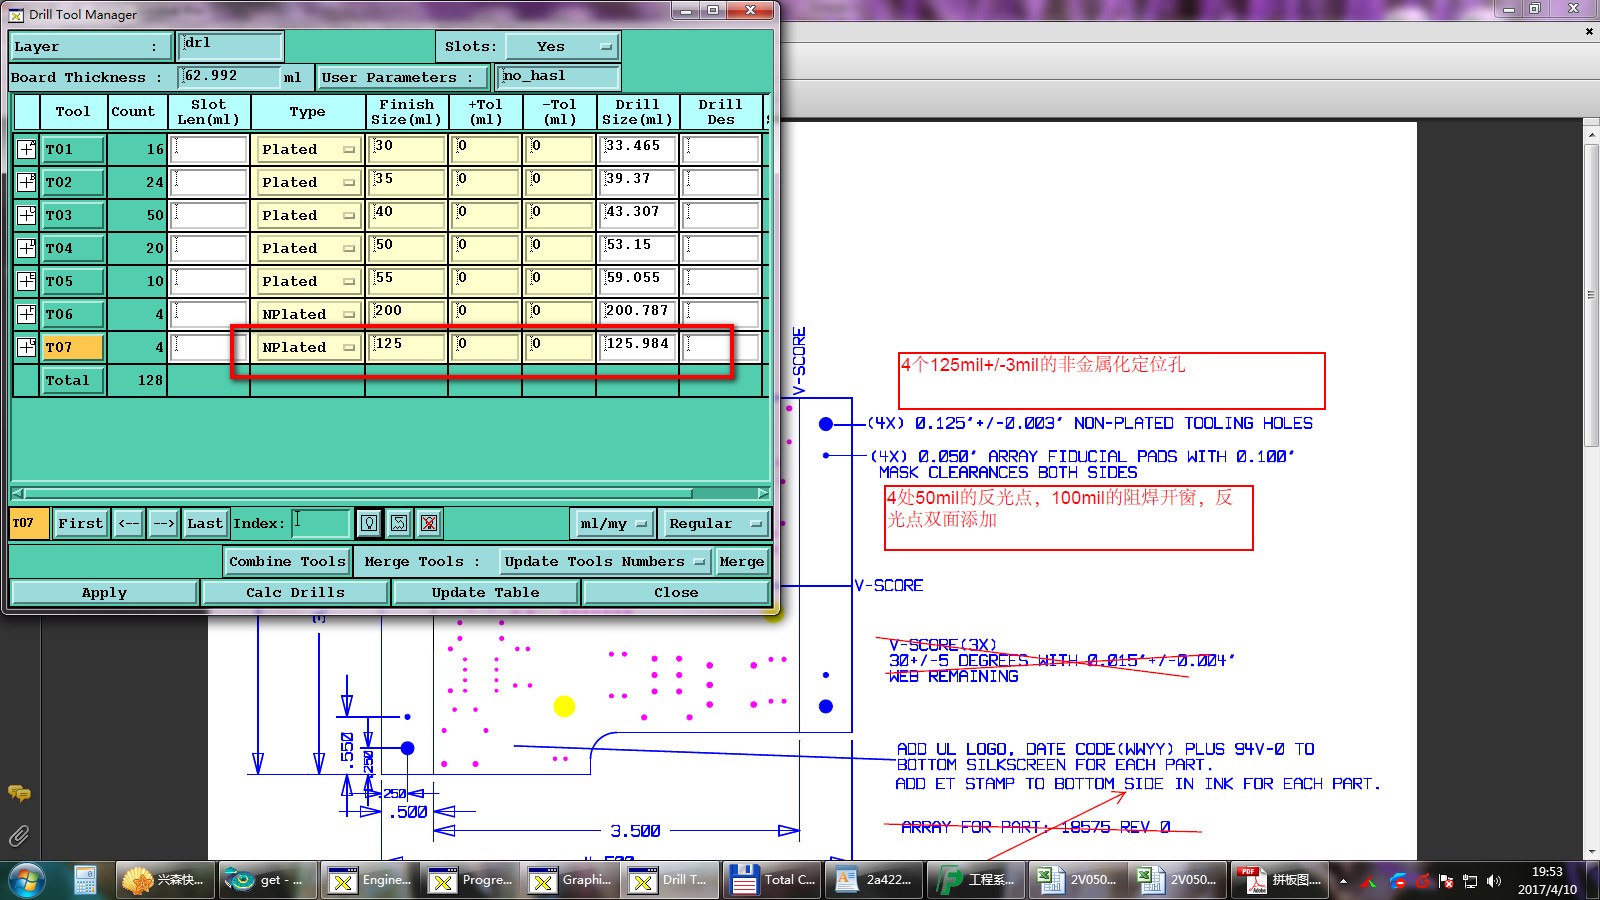
Task: Click the Drill Des field for T03
Action: (x=721, y=215)
